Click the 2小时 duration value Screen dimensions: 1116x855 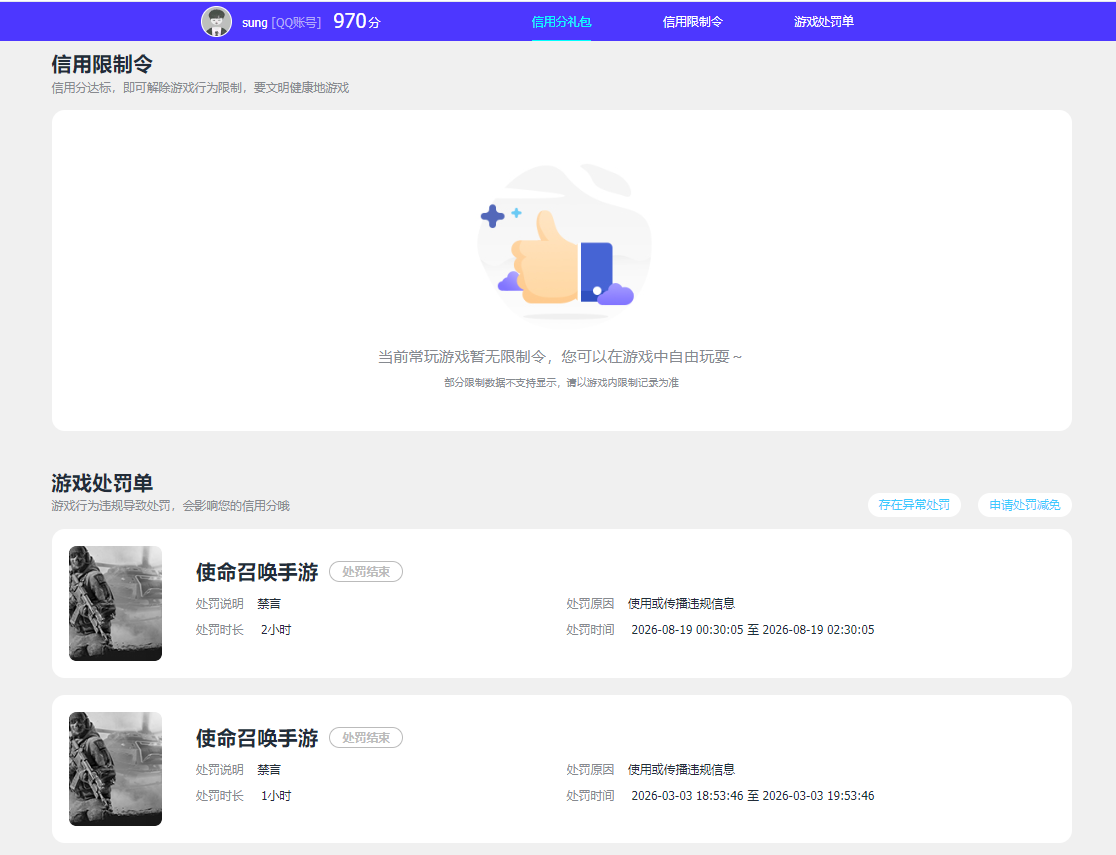click(x=276, y=629)
